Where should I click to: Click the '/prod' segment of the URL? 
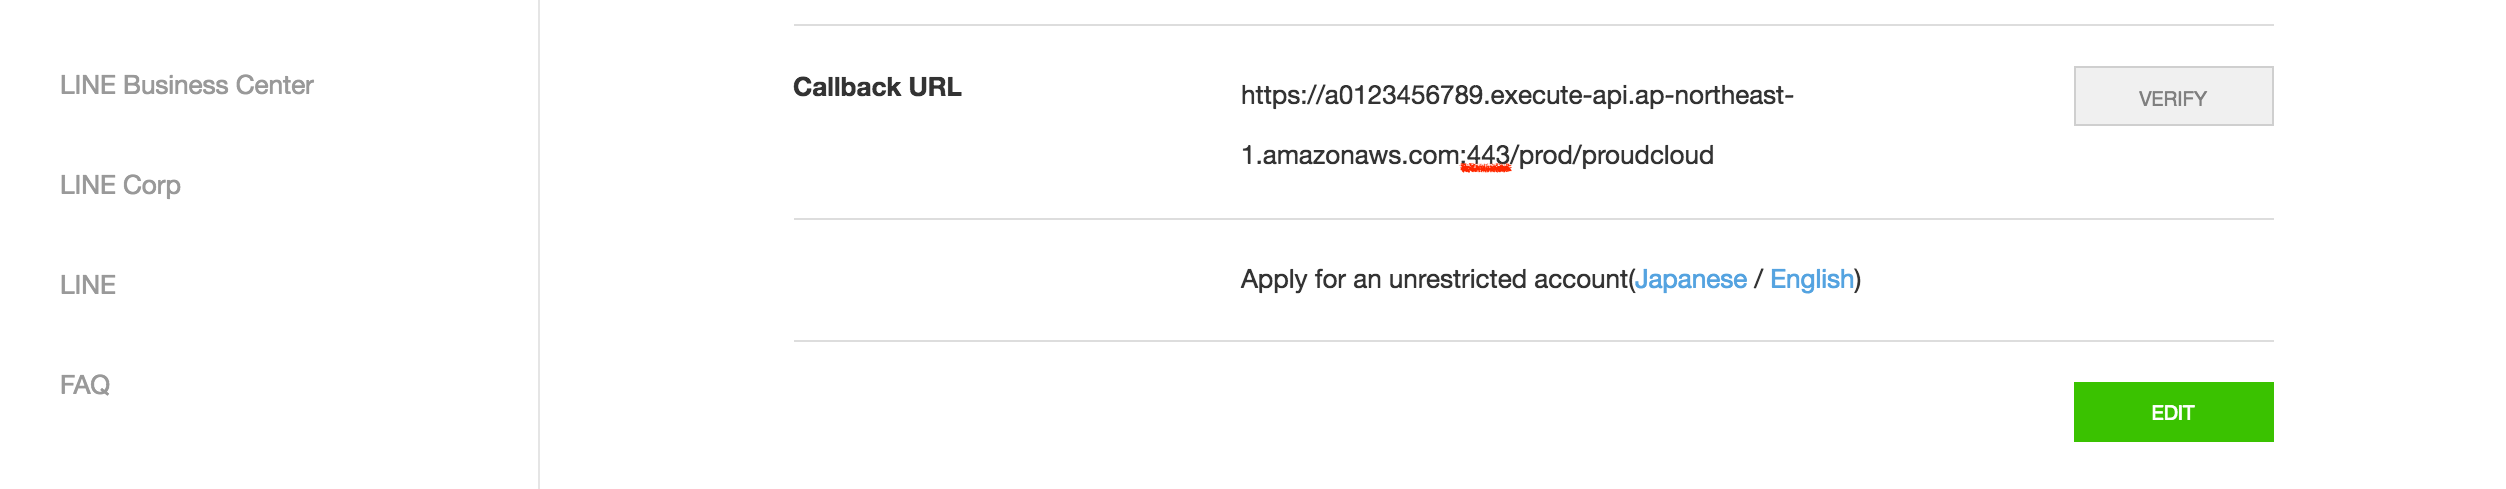pyautogui.click(x=1541, y=155)
